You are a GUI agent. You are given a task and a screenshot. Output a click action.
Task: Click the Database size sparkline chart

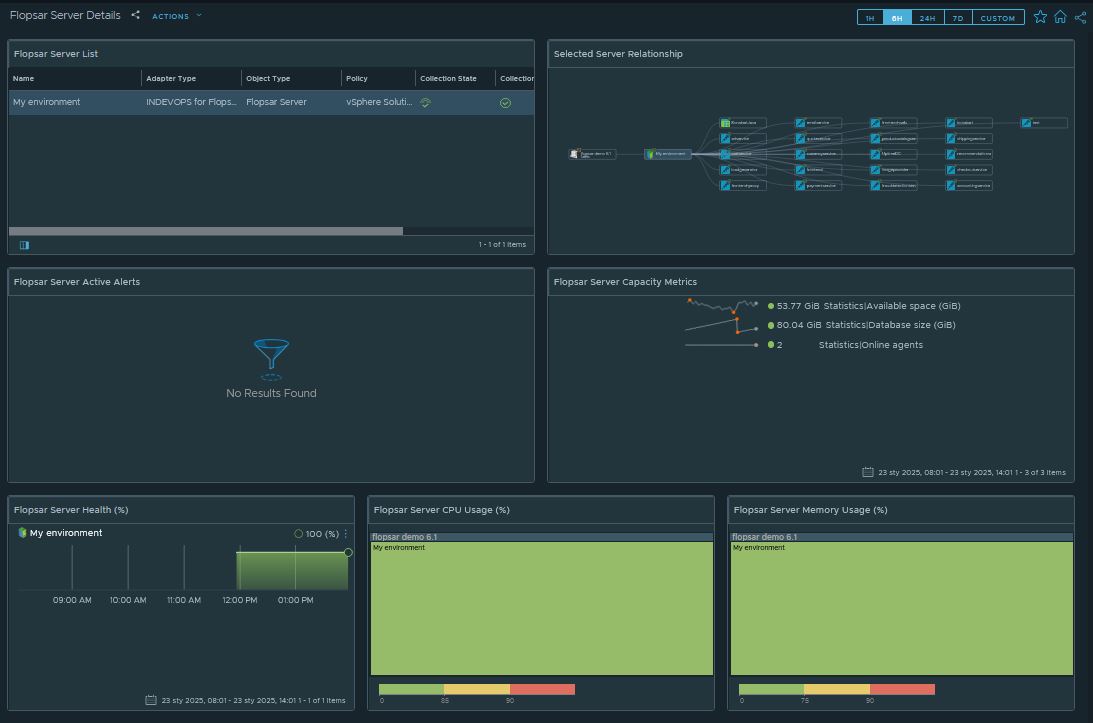pyautogui.click(x=722, y=325)
